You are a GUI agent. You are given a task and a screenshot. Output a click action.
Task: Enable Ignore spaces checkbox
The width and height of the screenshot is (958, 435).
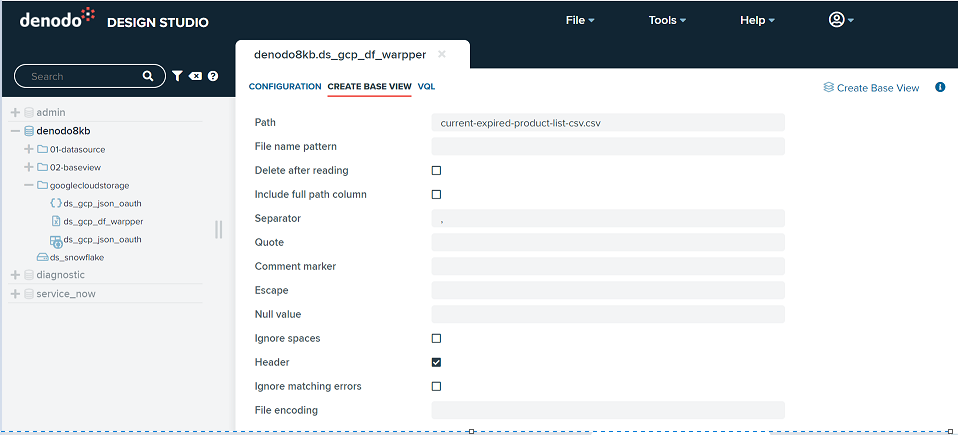point(436,338)
